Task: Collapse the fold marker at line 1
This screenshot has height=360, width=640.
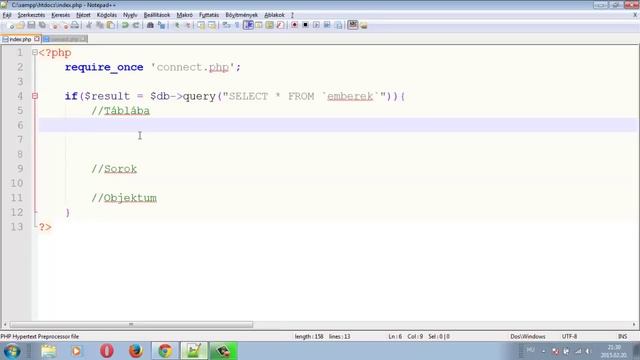Action: pos(35,52)
